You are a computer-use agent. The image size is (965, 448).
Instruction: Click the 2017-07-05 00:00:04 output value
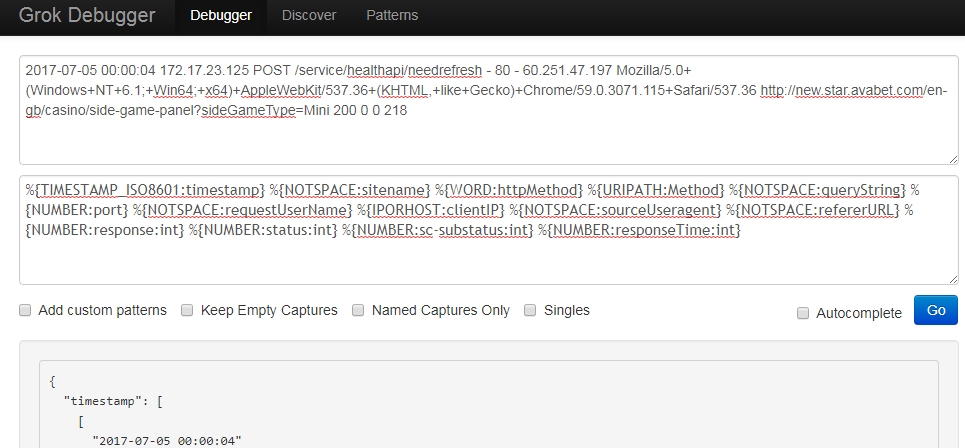tap(167, 440)
